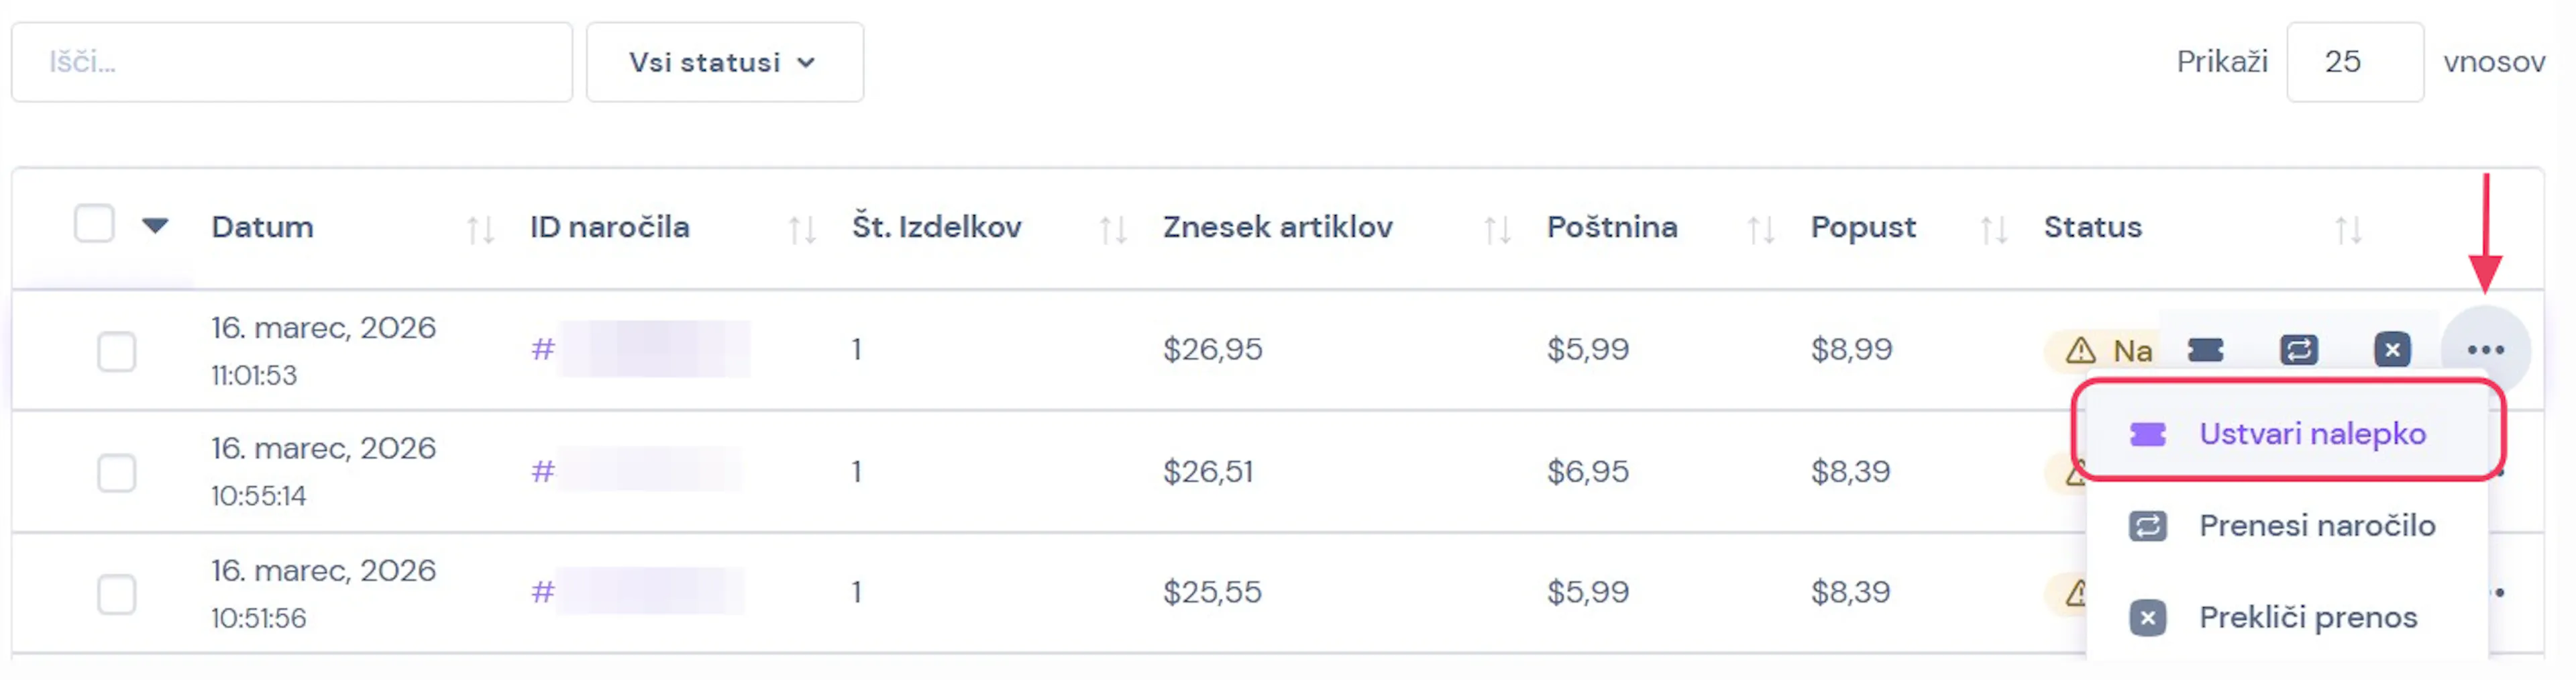Sort by Status column arrows

[2348, 229]
